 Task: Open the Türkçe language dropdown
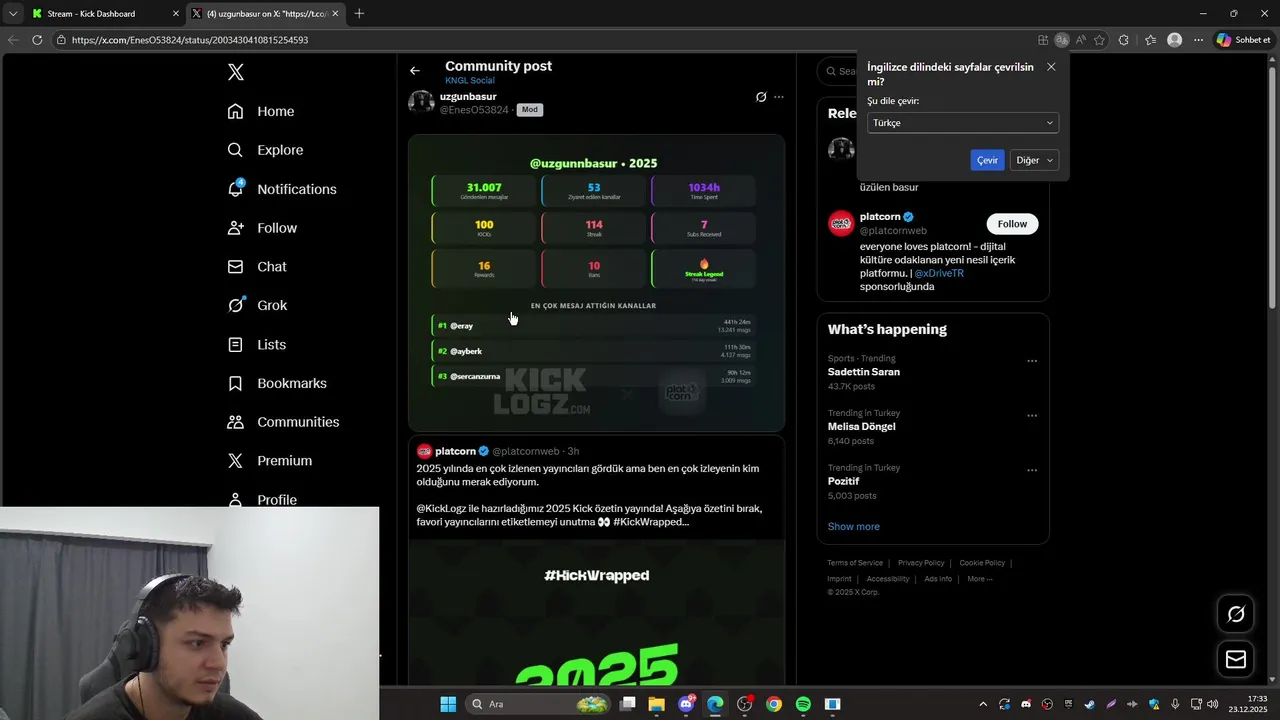click(x=963, y=123)
